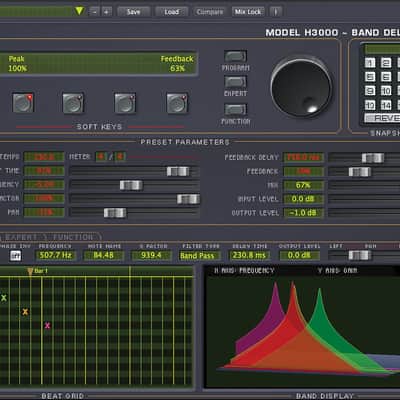Select snapshot slot 6

tap(386, 77)
